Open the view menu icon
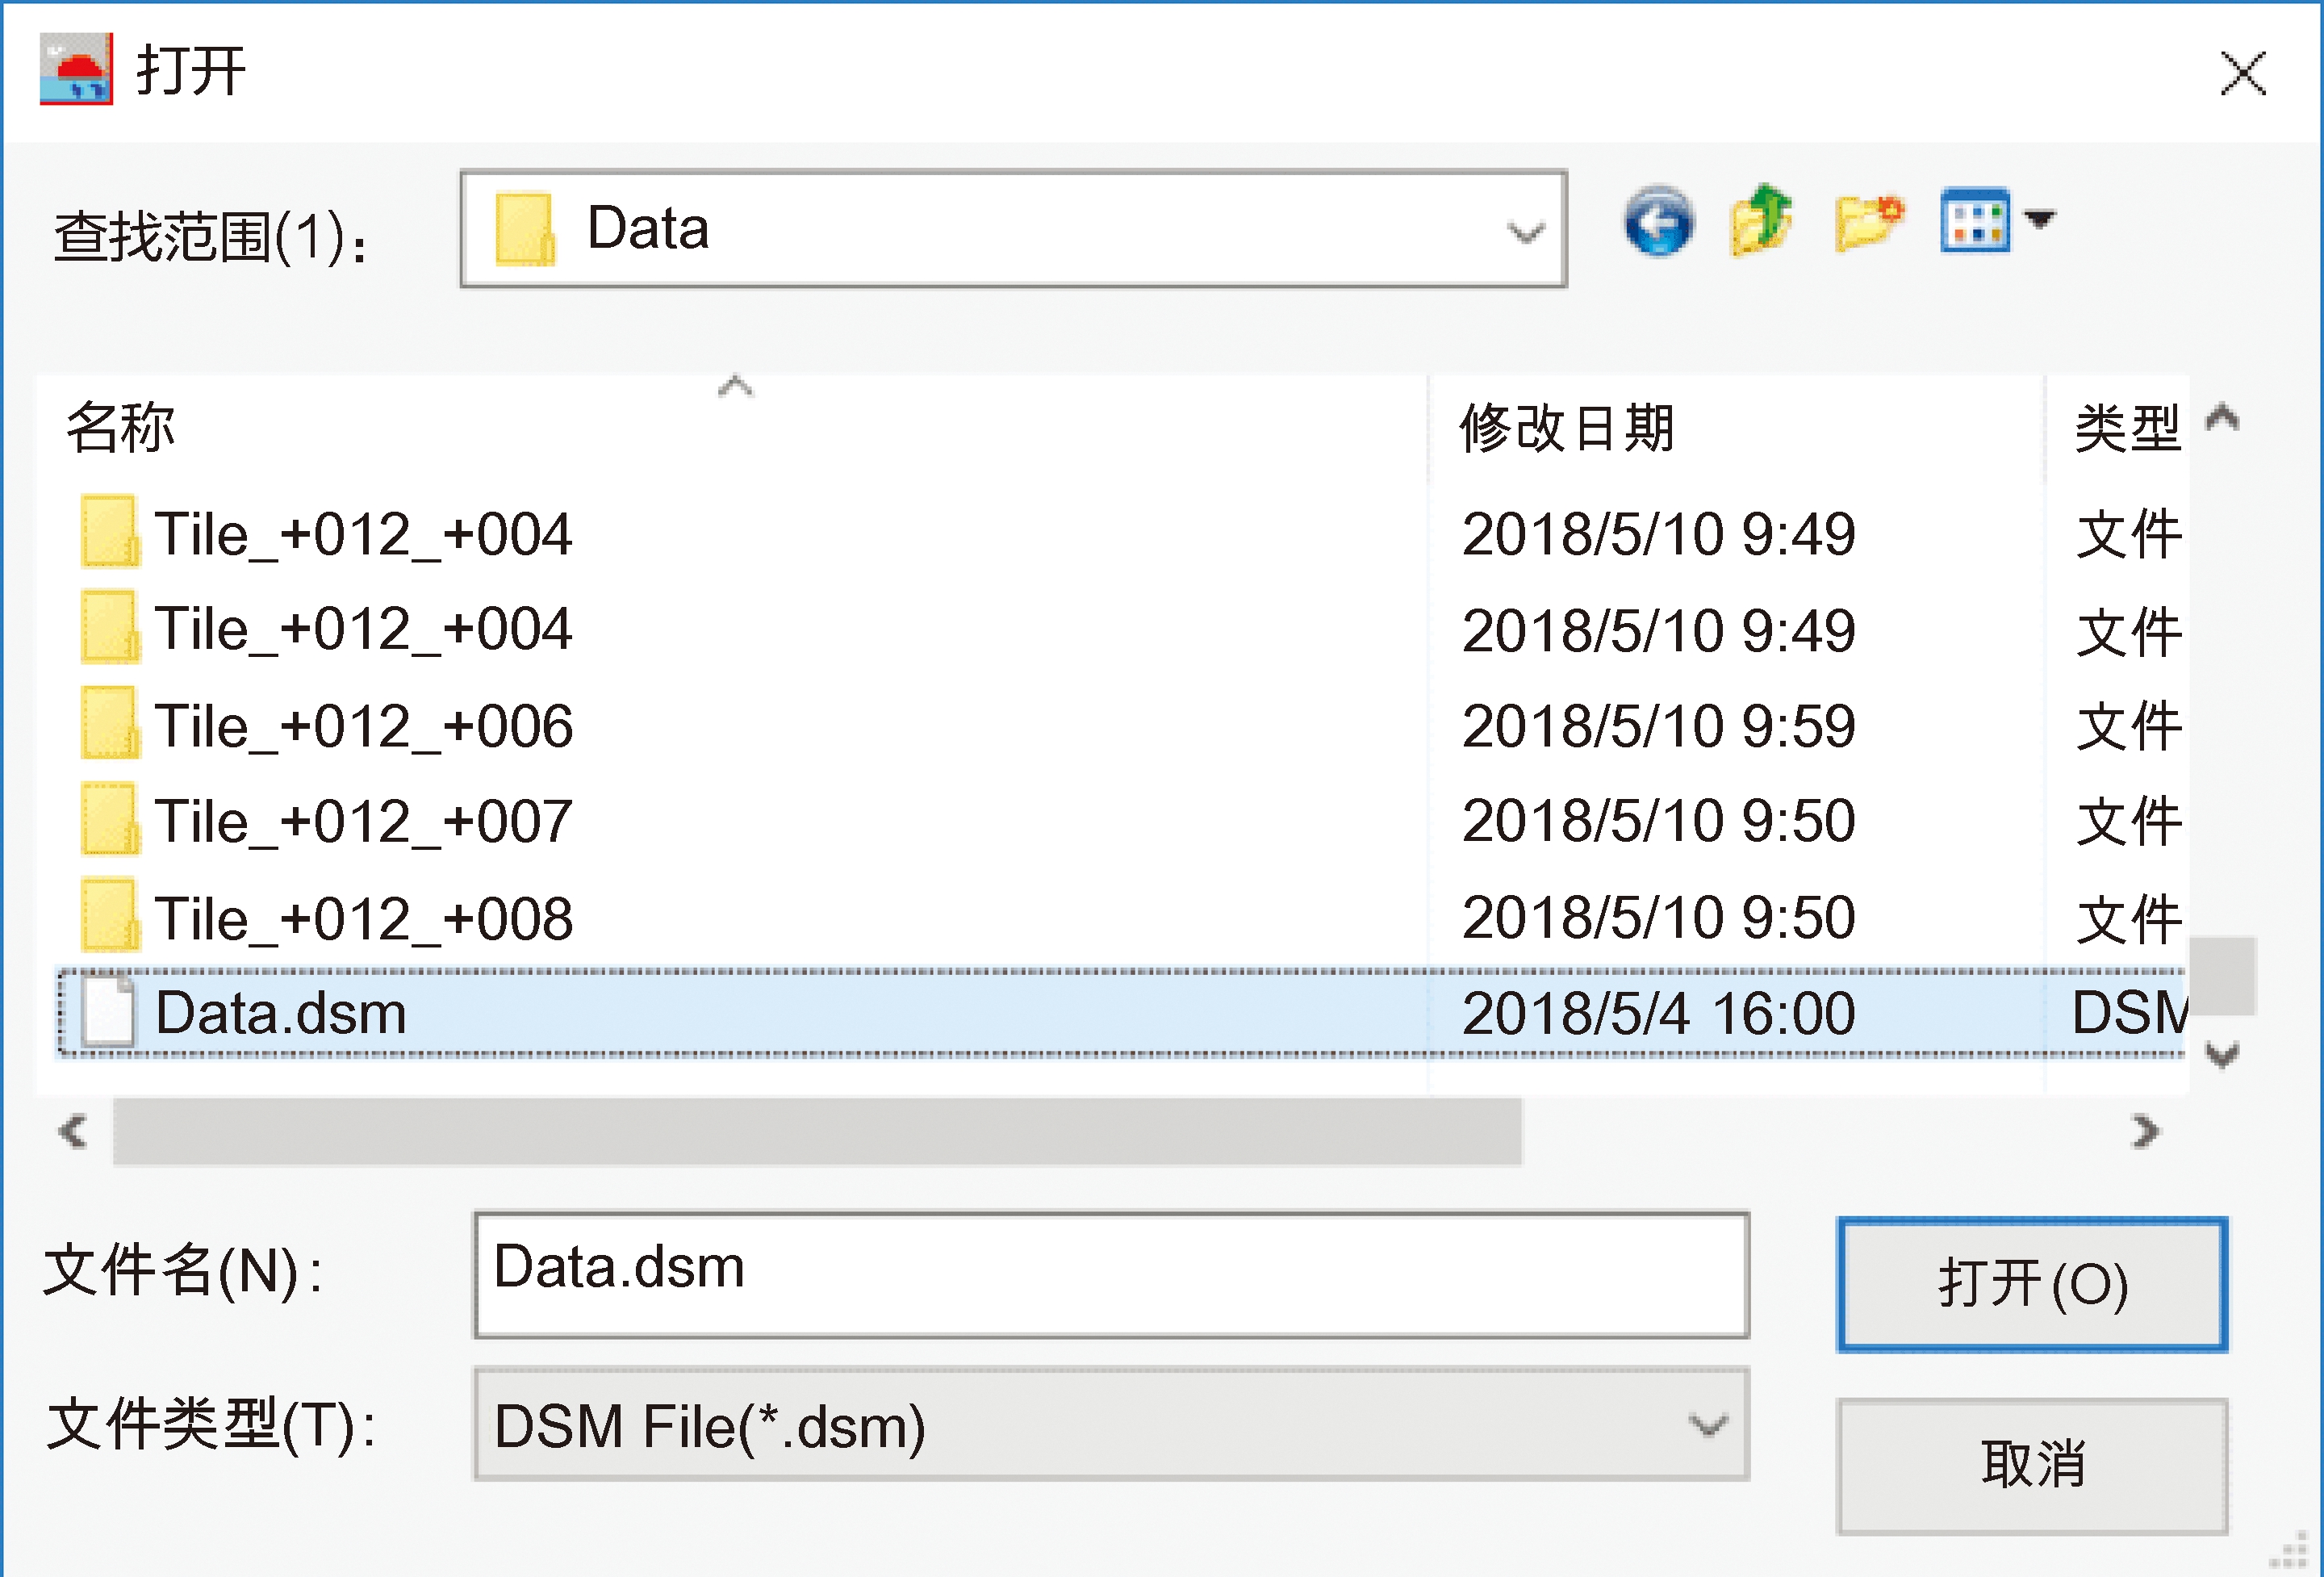 click(1974, 221)
